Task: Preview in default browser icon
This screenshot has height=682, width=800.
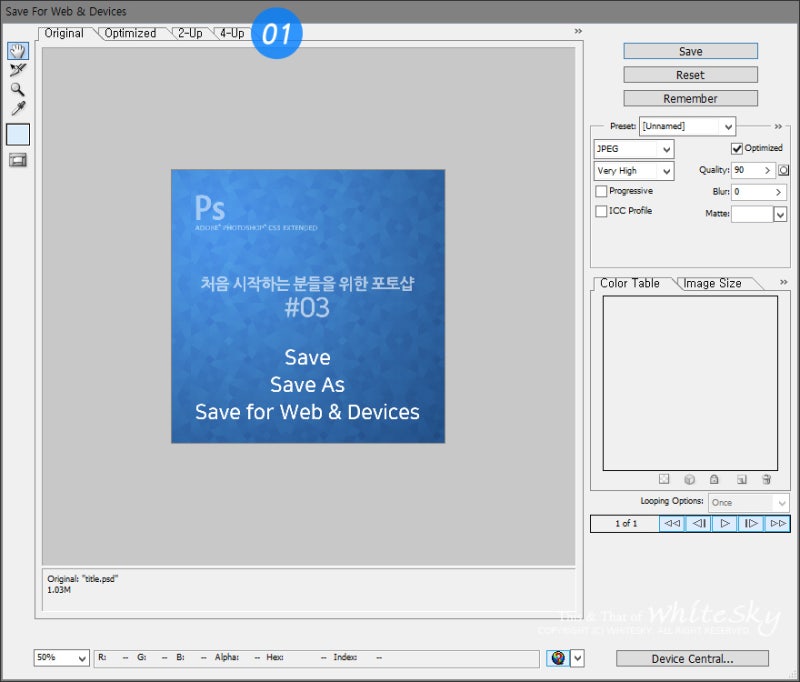Action: point(558,658)
